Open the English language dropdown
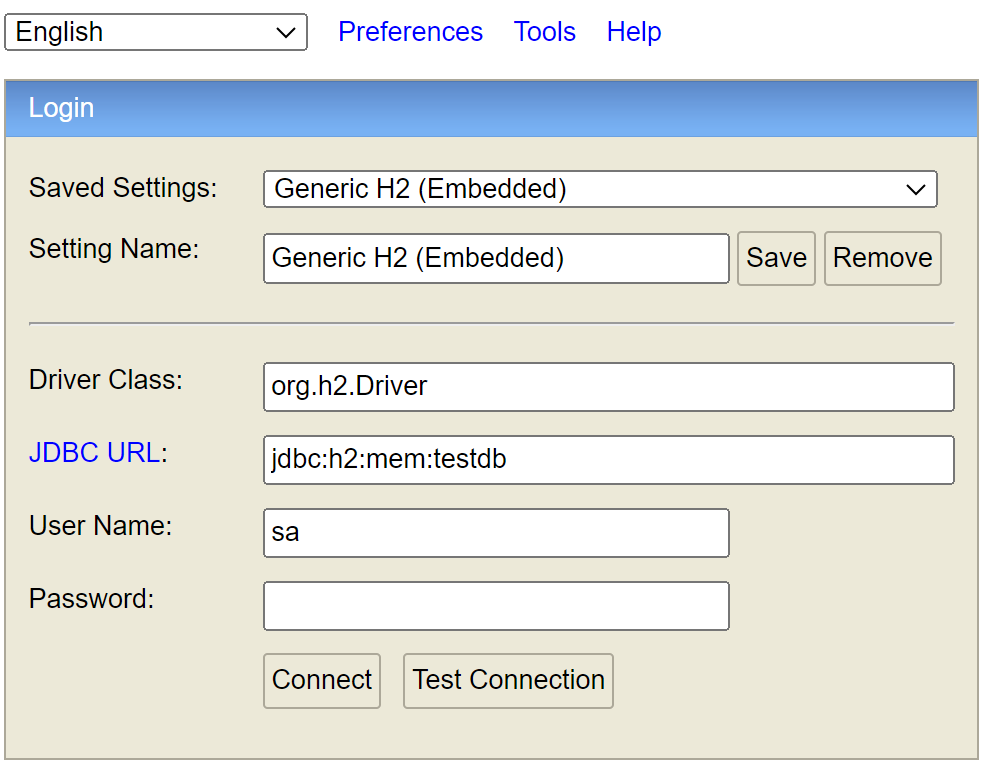This screenshot has height=772, width=997. [x=156, y=32]
